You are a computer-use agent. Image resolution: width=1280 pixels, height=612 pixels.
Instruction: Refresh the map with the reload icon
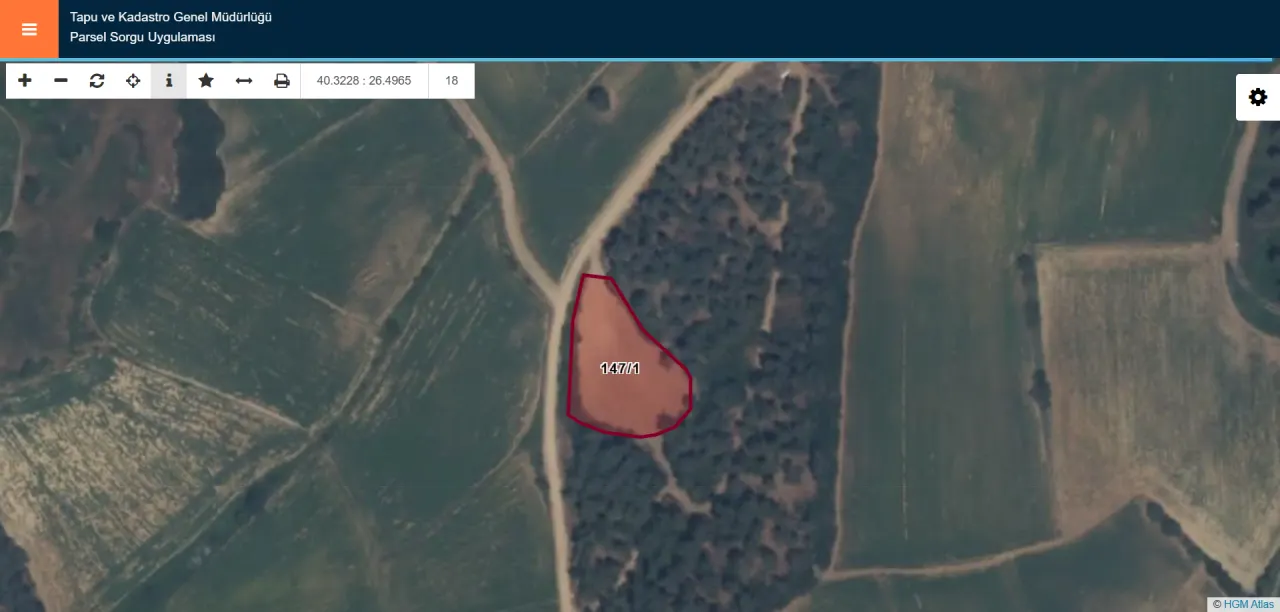97,81
